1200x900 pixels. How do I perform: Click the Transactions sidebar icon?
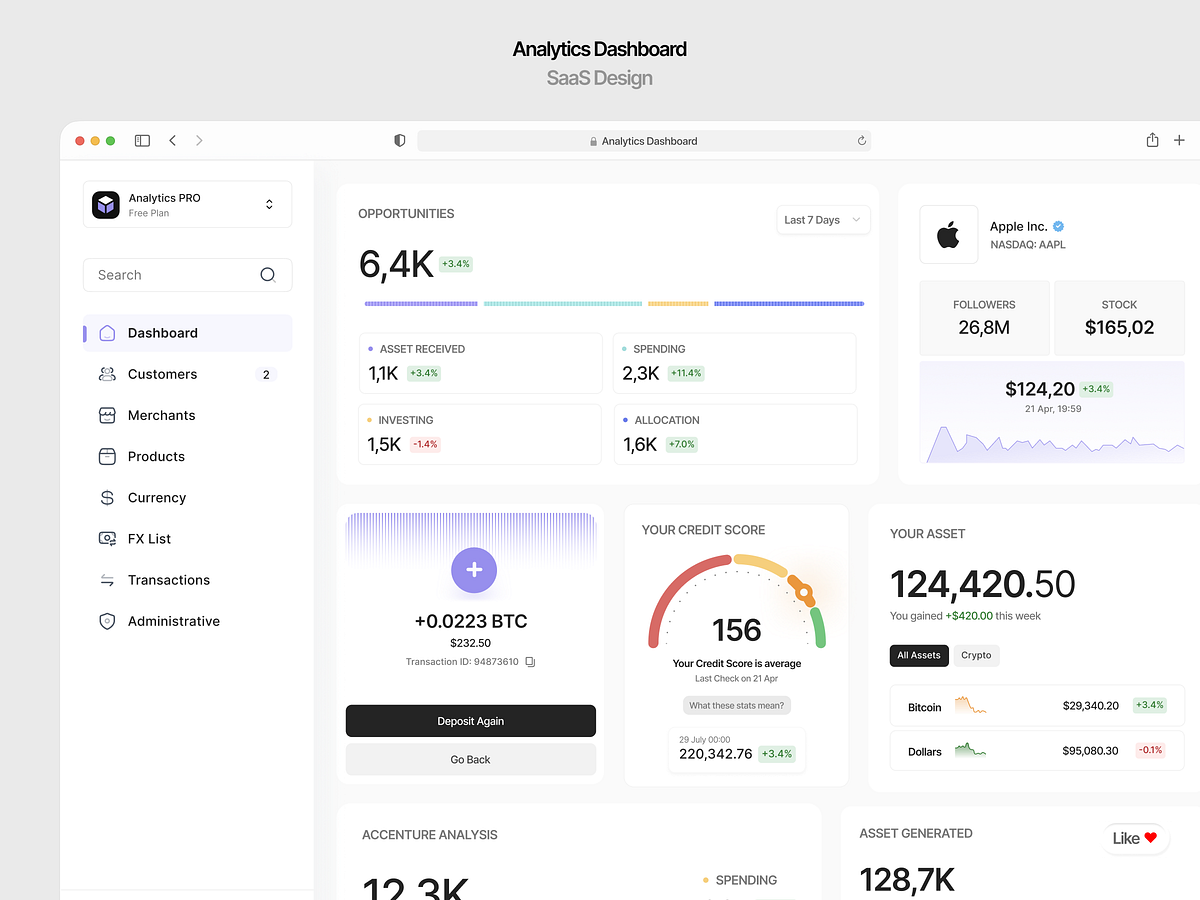point(107,579)
